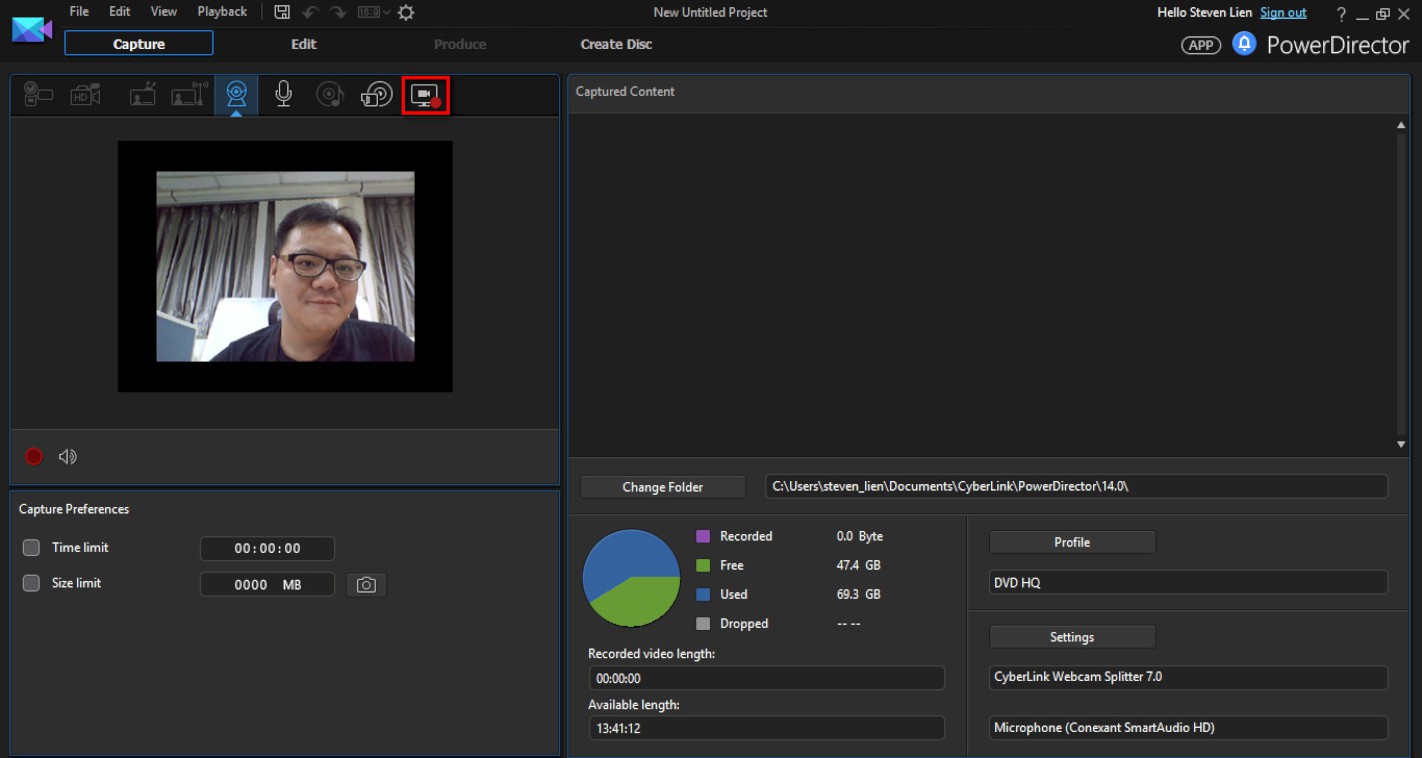Open the screen recorder capture icon
The width and height of the screenshot is (1422, 758).
click(425, 95)
